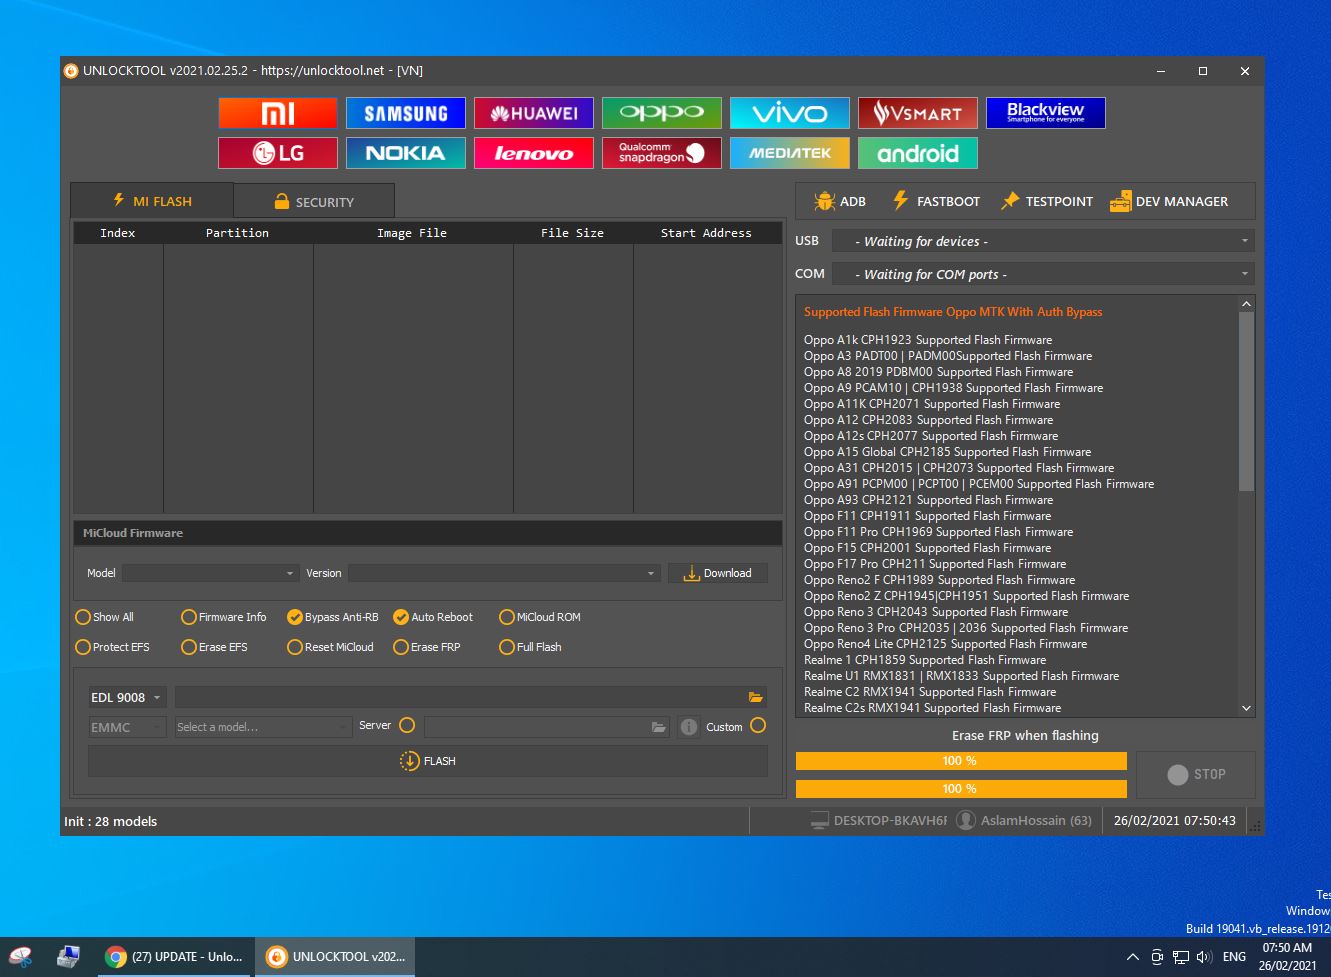Click the volume icon in system tray
Viewport: 1331px width, 977px height.
(1204, 957)
